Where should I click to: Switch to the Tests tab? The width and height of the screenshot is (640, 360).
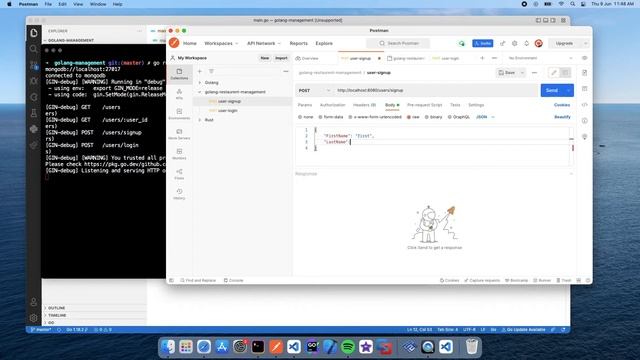pos(455,105)
